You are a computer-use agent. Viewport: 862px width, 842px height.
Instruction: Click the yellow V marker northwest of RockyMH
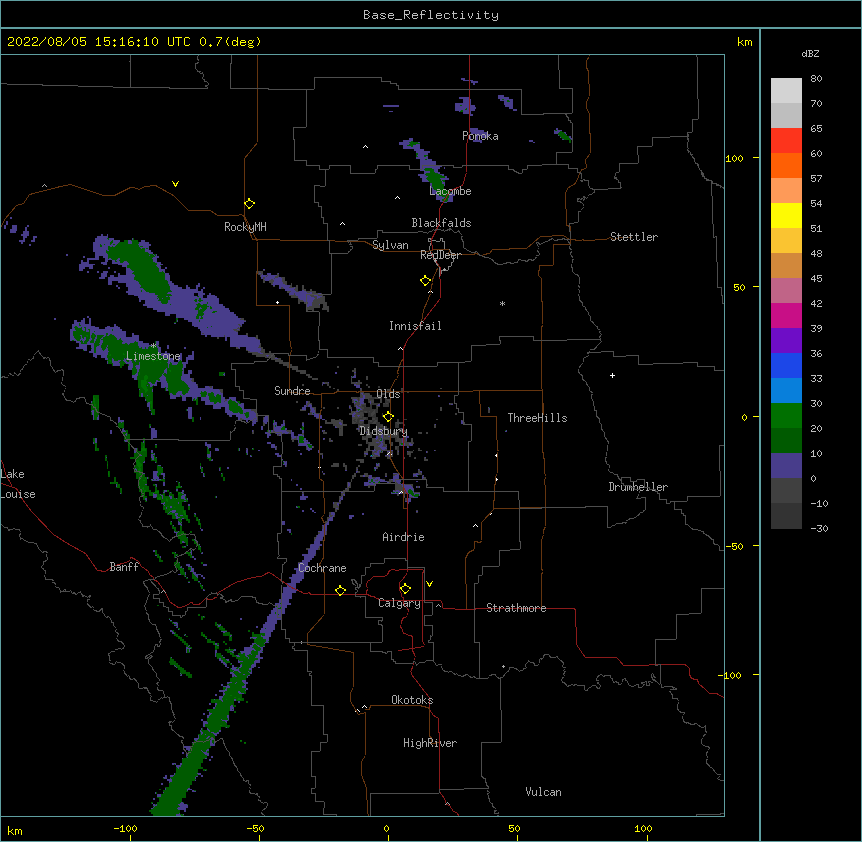[175, 184]
